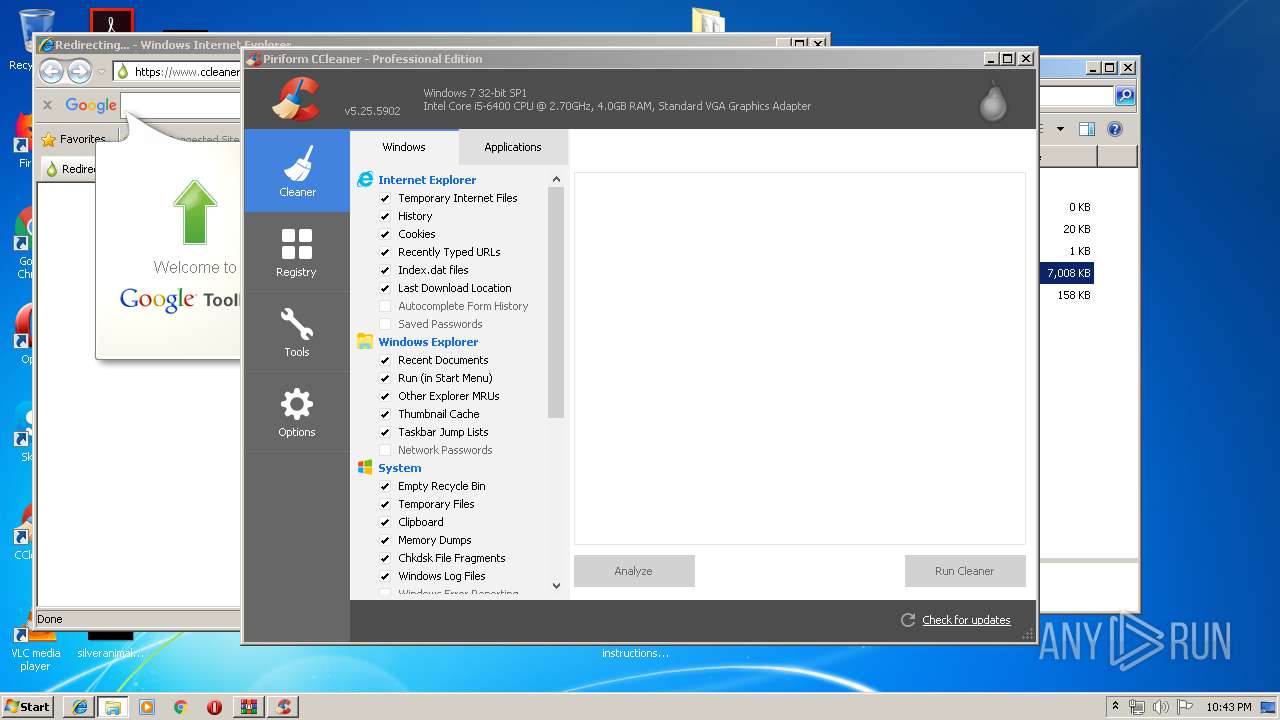This screenshot has height=720, width=1280.
Task: Click the Internet Explorer address bar
Action: (x=176, y=72)
